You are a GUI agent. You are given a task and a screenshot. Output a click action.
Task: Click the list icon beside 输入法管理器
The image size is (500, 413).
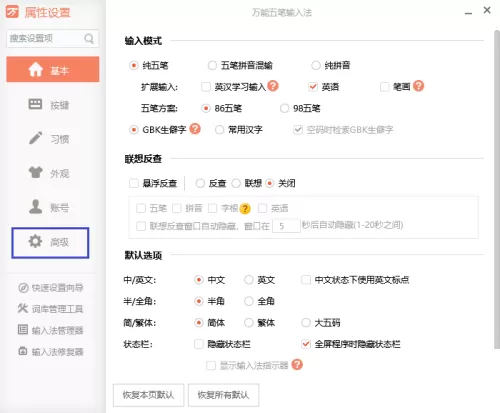23,330
